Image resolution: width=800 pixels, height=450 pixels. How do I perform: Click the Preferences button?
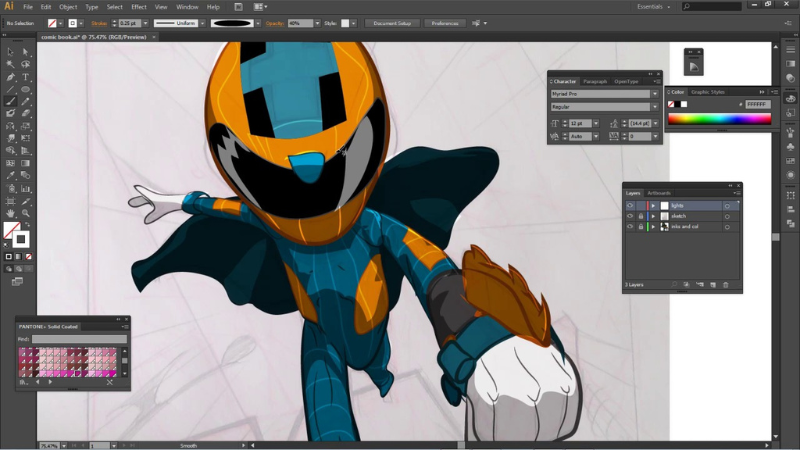click(x=444, y=22)
